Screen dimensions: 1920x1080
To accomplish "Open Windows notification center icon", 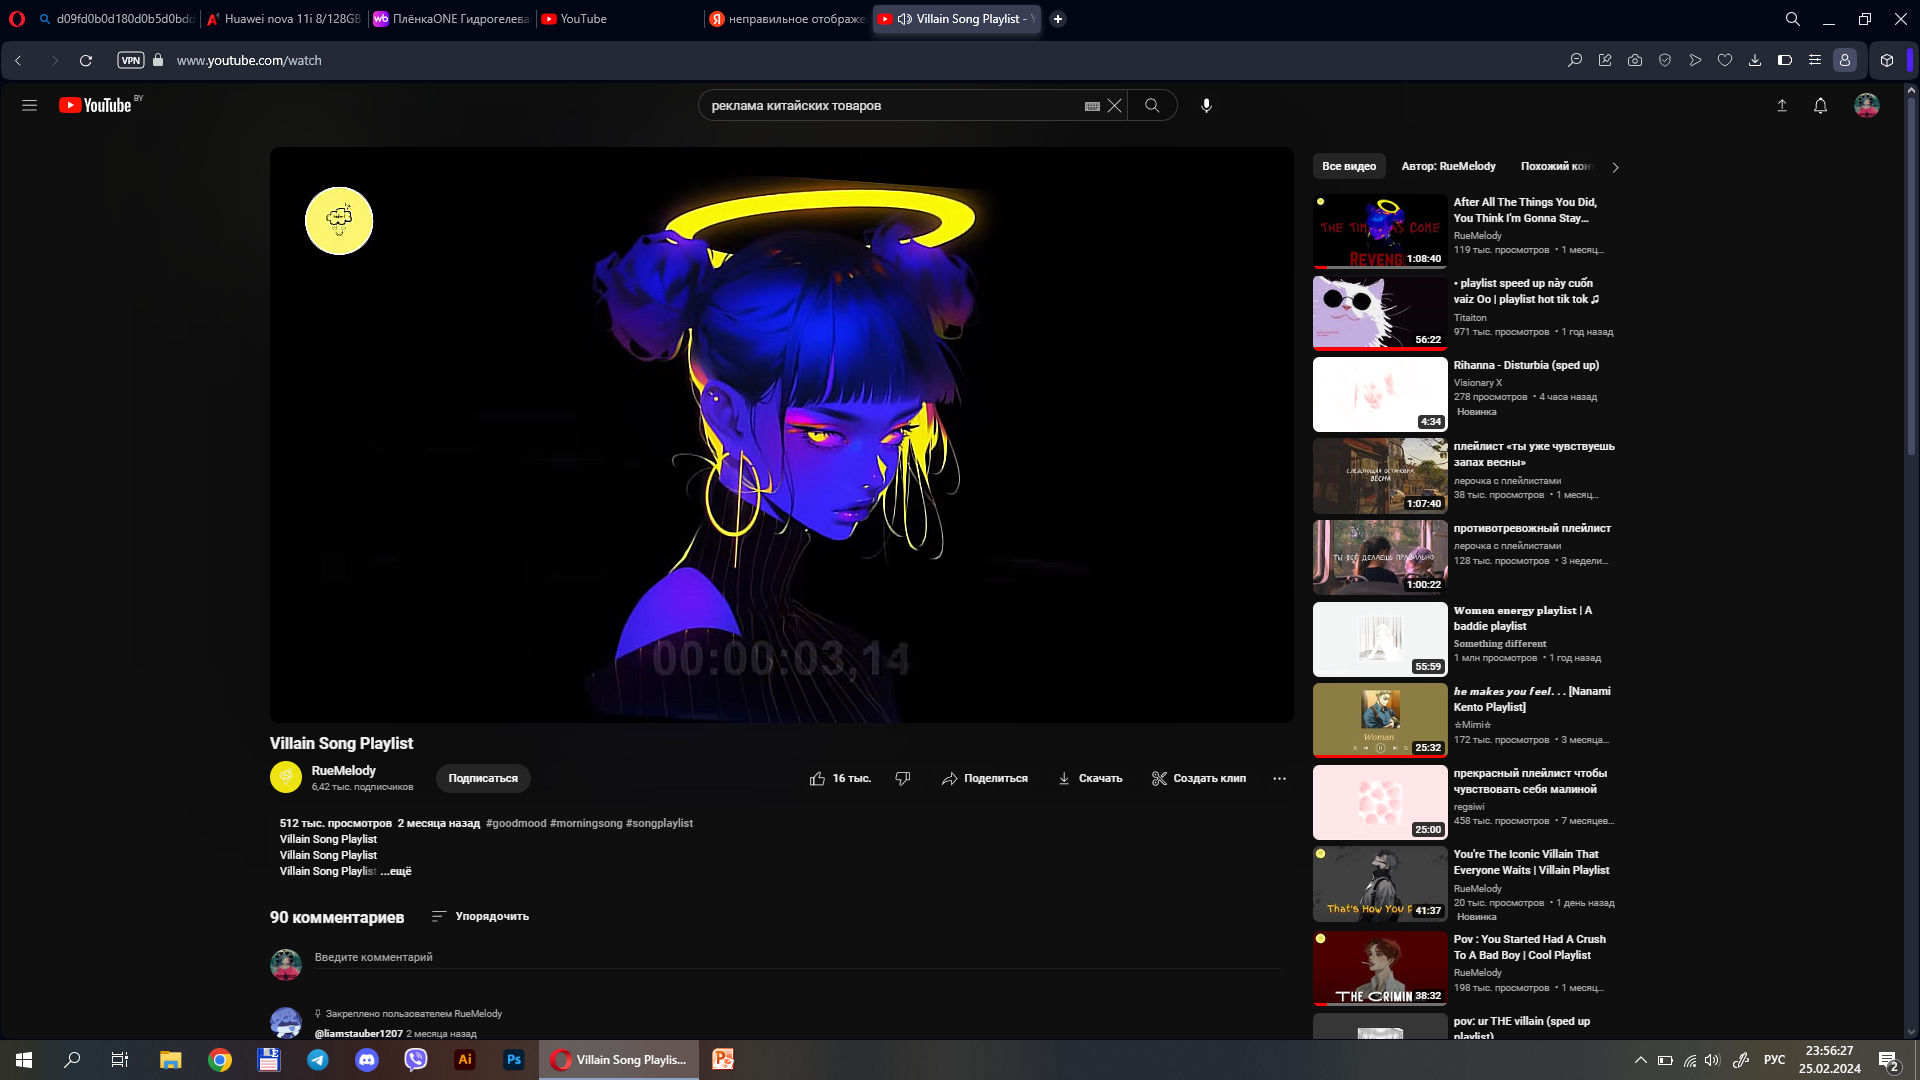I will [1888, 1060].
